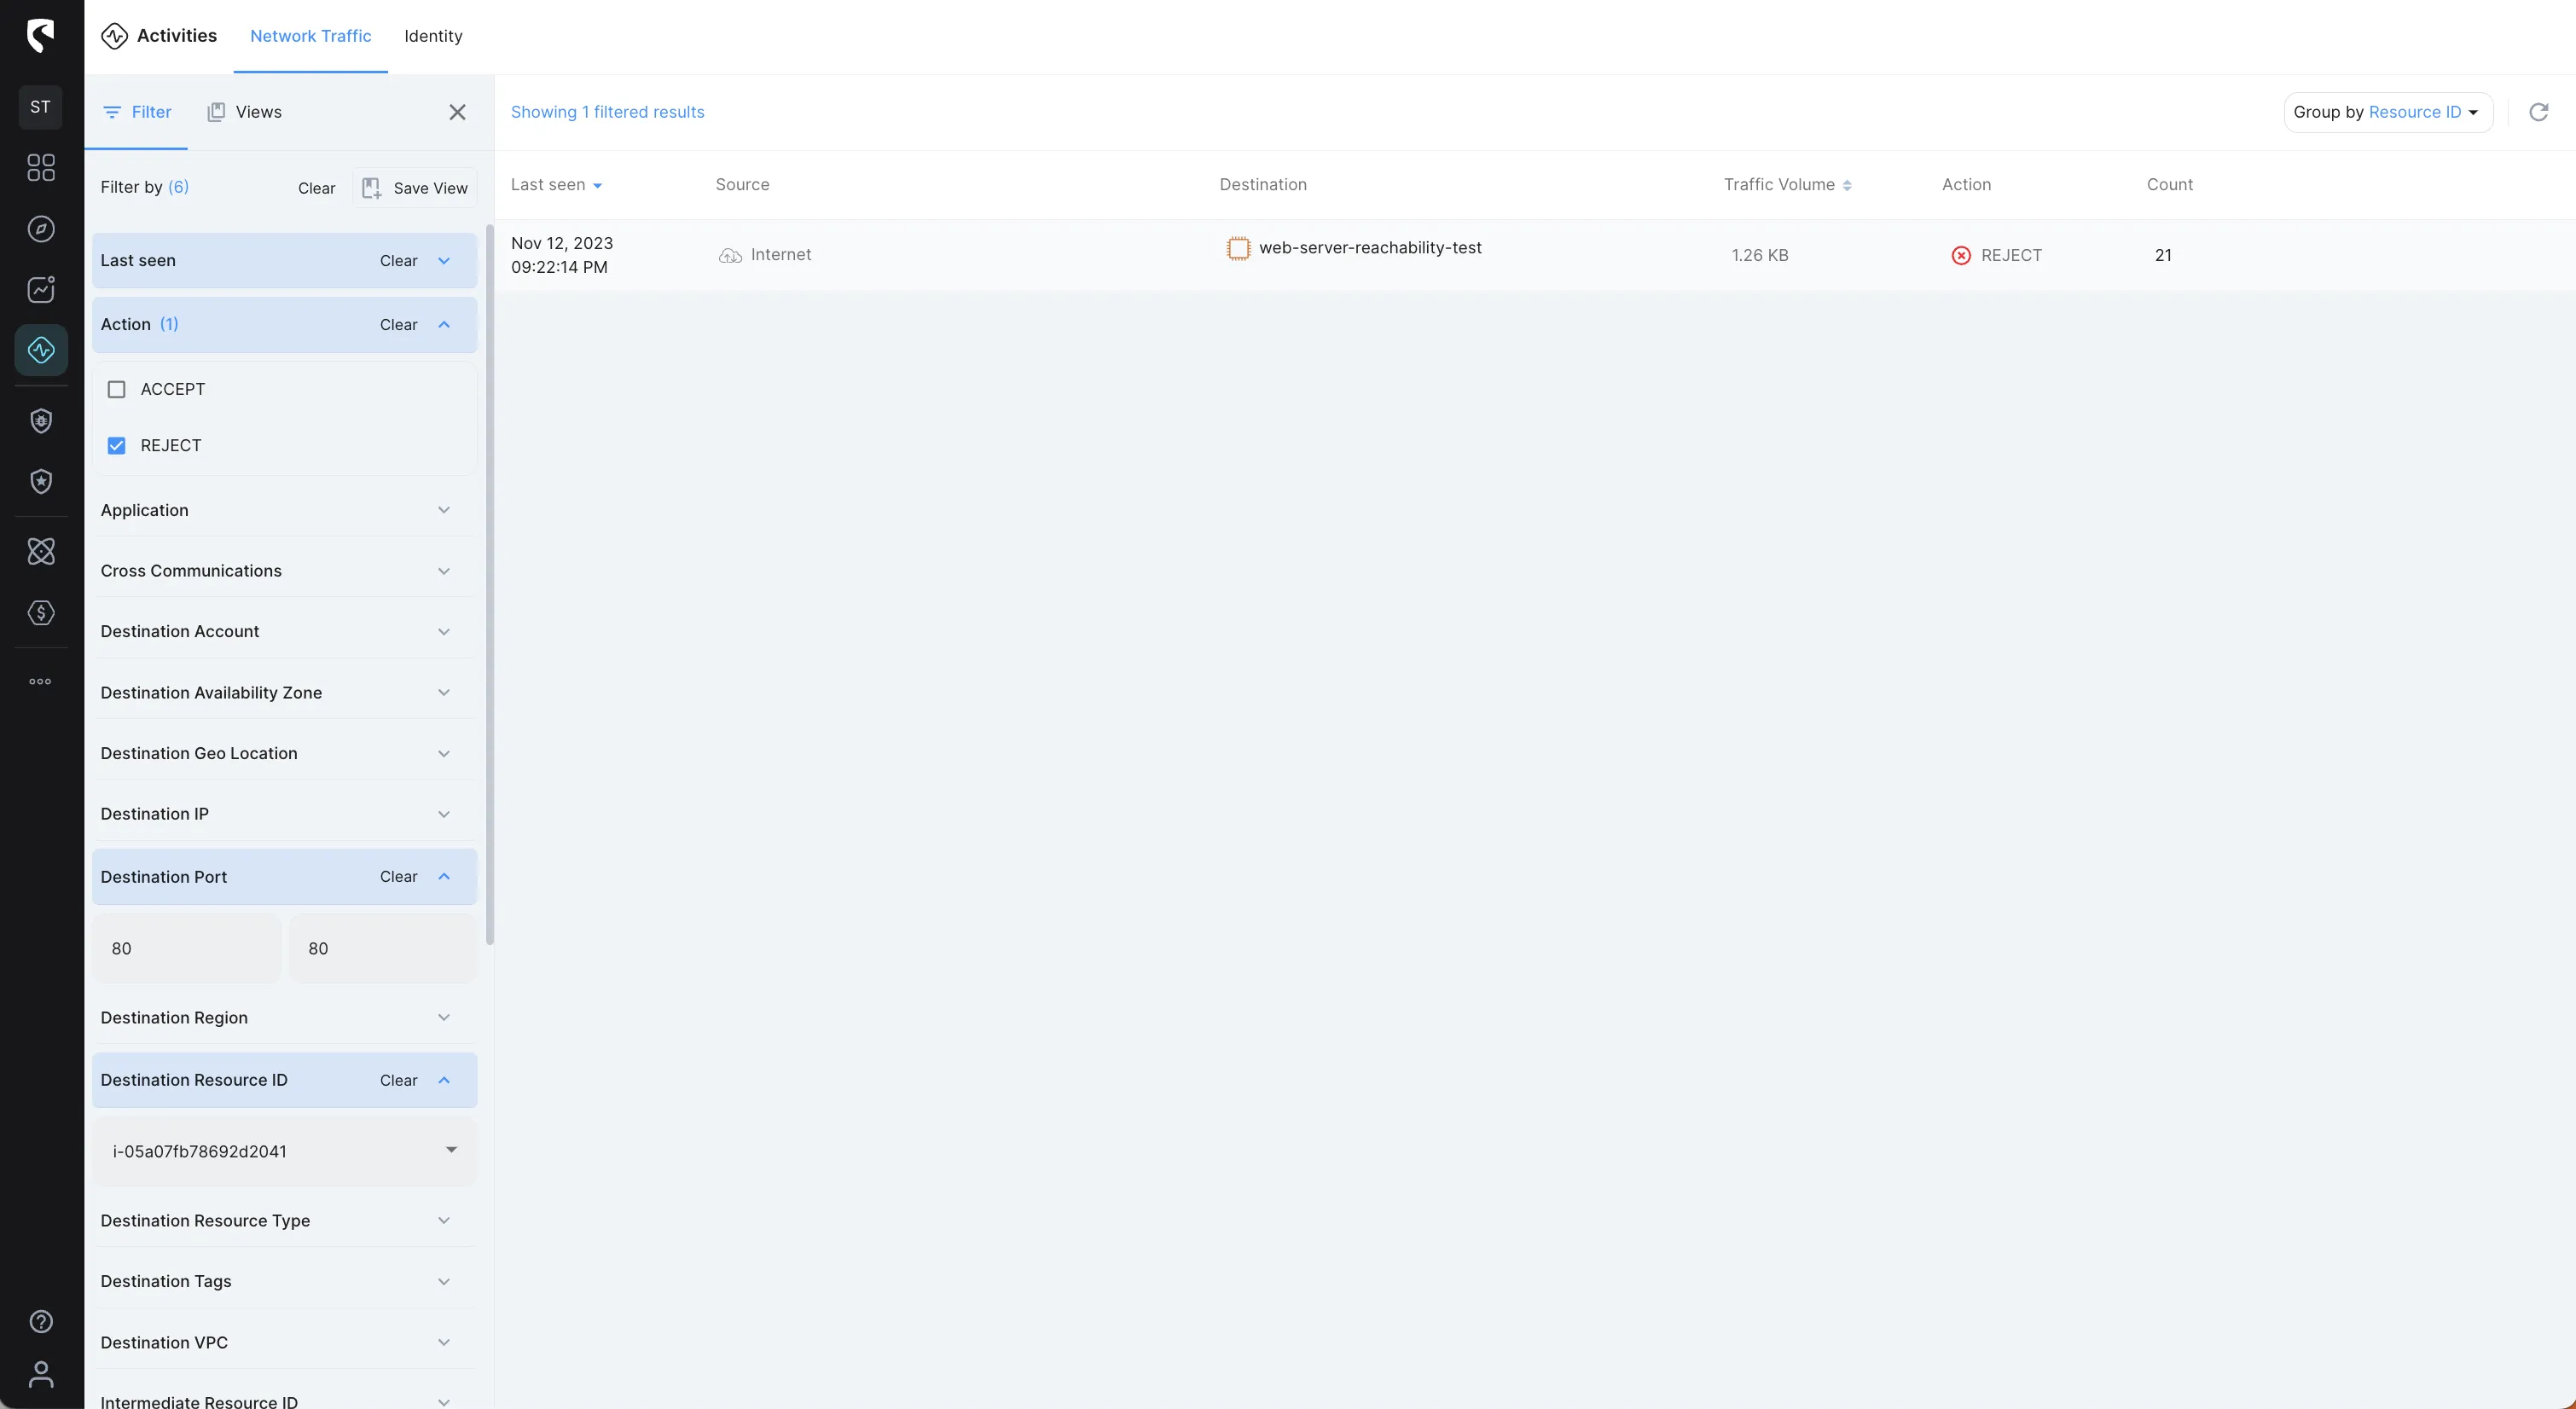Click the Destination column header
Image resolution: width=2576 pixels, height=1409 pixels.
[x=1263, y=185]
